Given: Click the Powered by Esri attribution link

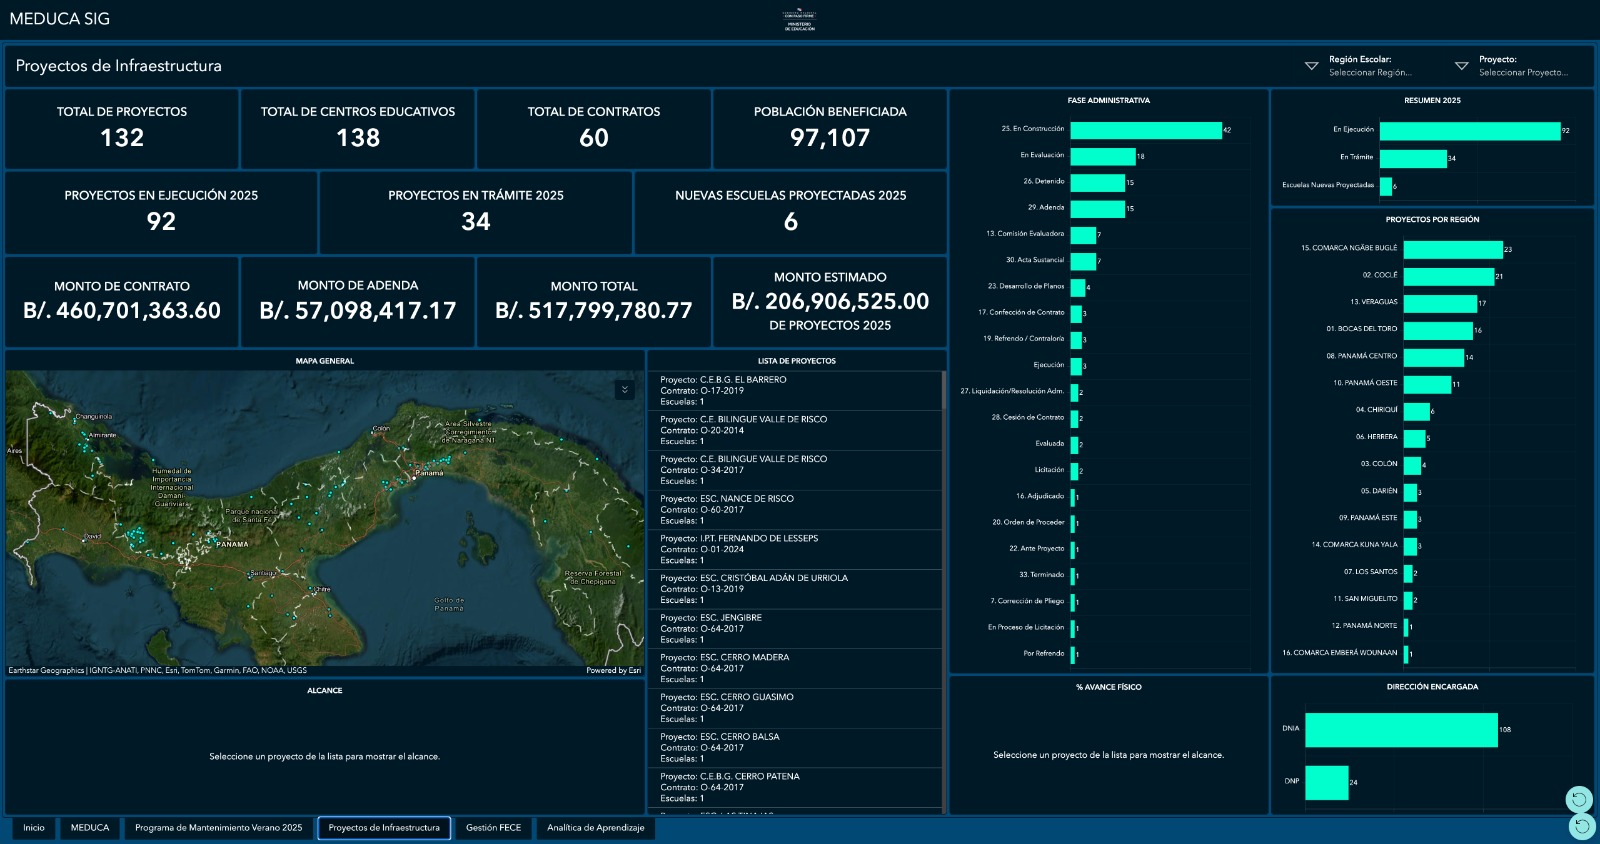Looking at the screenshot, I should (613, 671).
